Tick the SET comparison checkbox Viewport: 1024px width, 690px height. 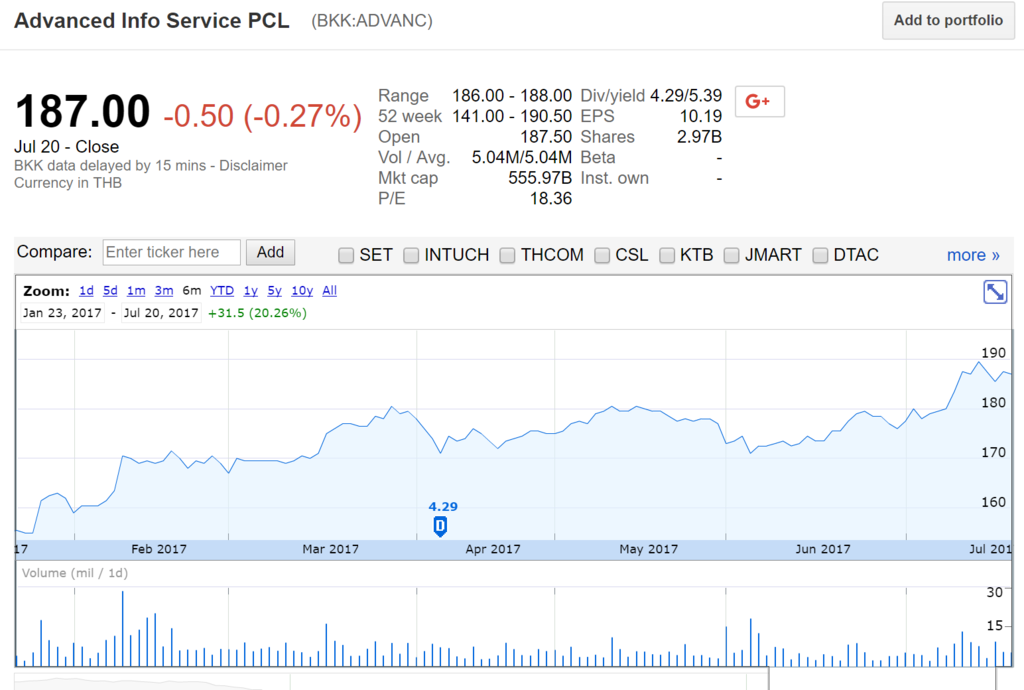point(346,255)
